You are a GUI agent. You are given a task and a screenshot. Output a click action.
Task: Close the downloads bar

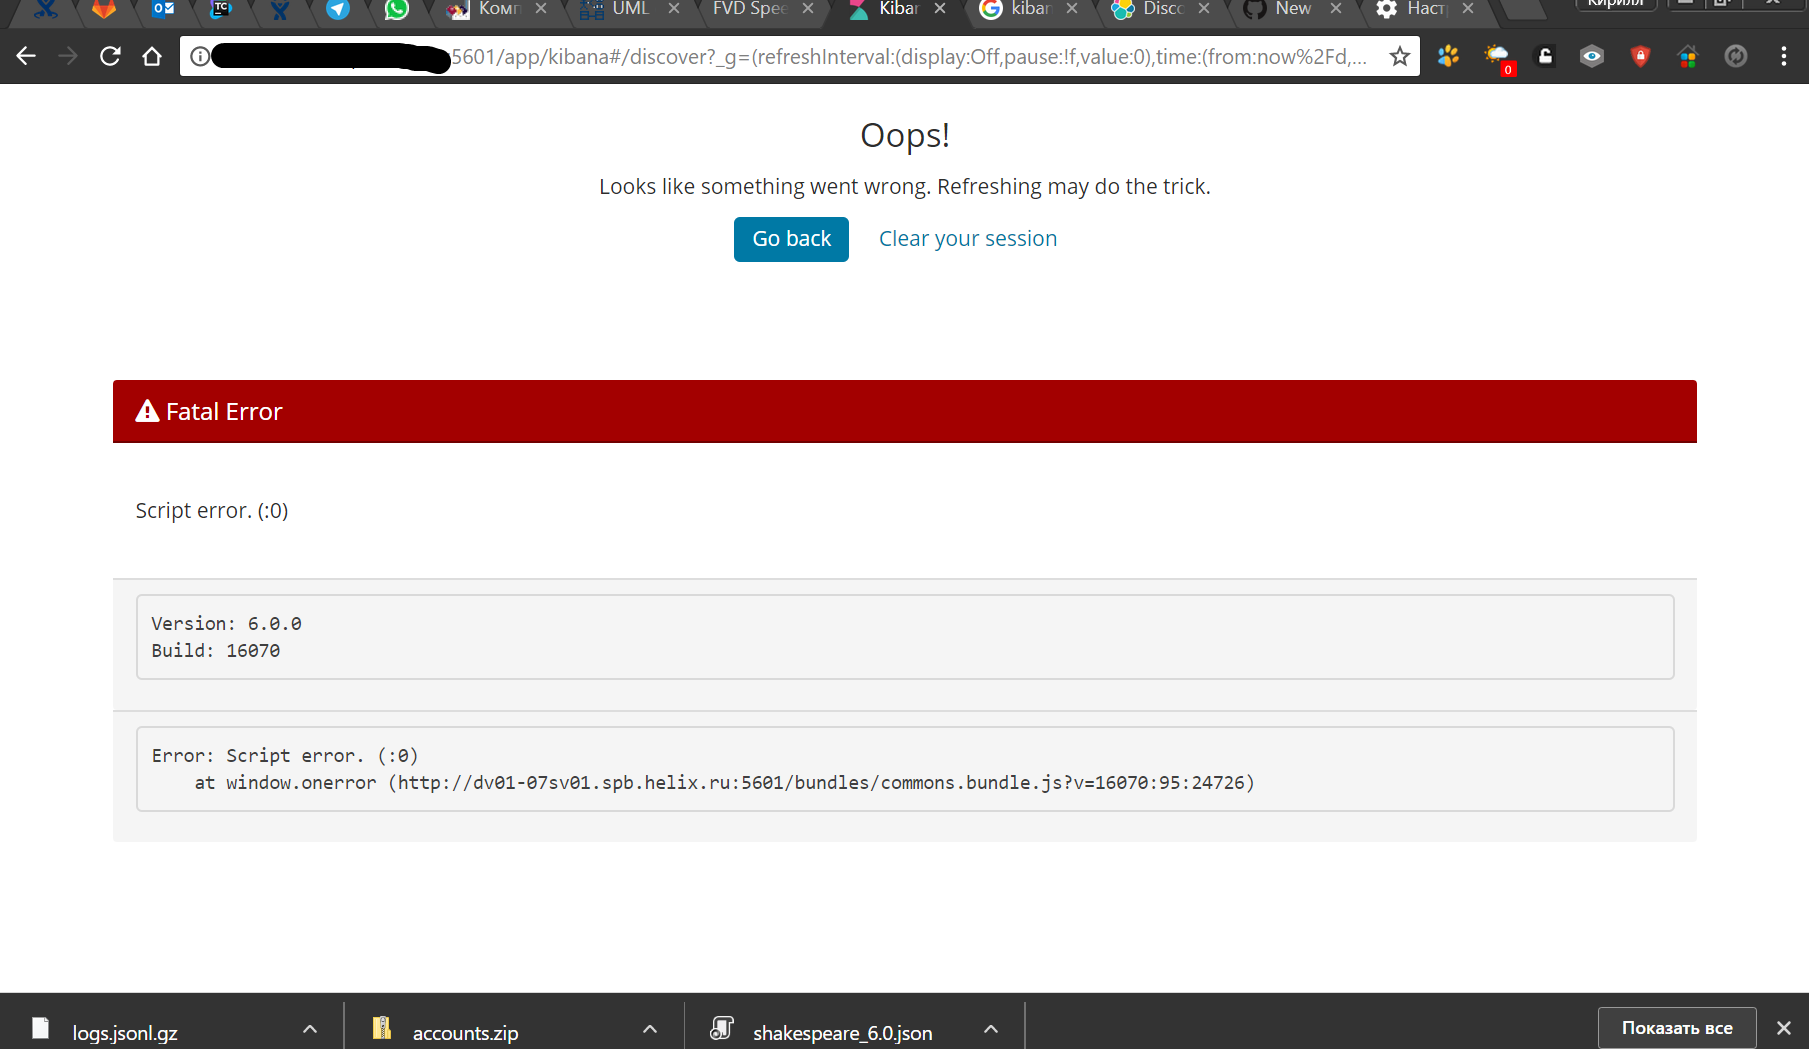coord(1784,1028)
